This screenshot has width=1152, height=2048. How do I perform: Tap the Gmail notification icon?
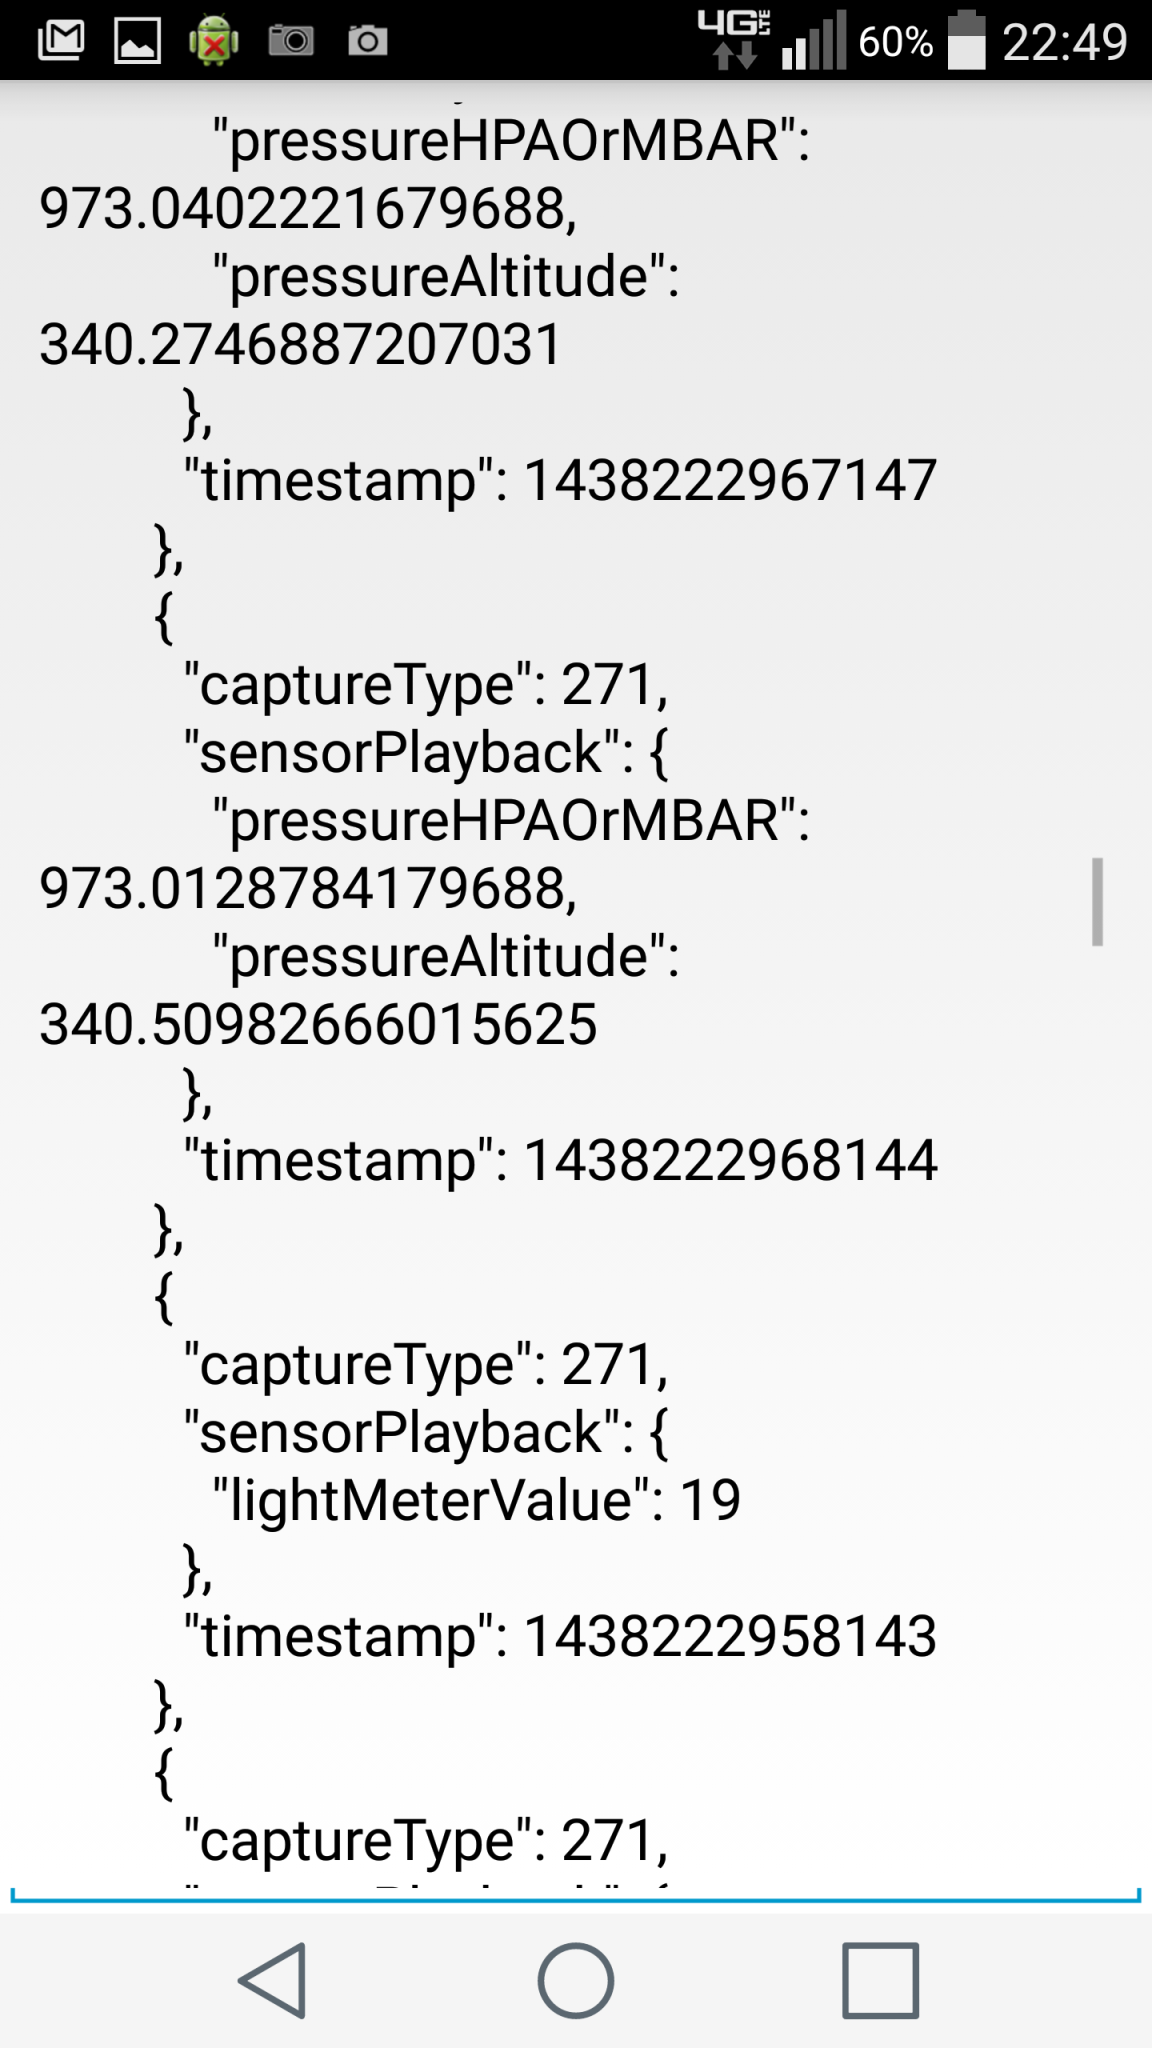(60, 41)
